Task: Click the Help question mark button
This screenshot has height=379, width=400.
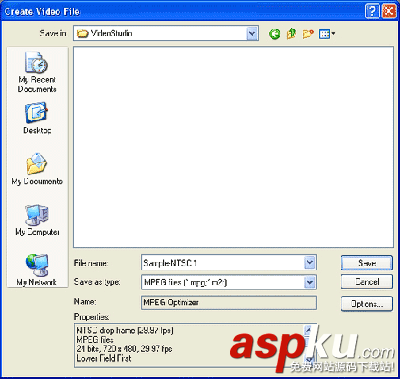Action: pos(372,11)
